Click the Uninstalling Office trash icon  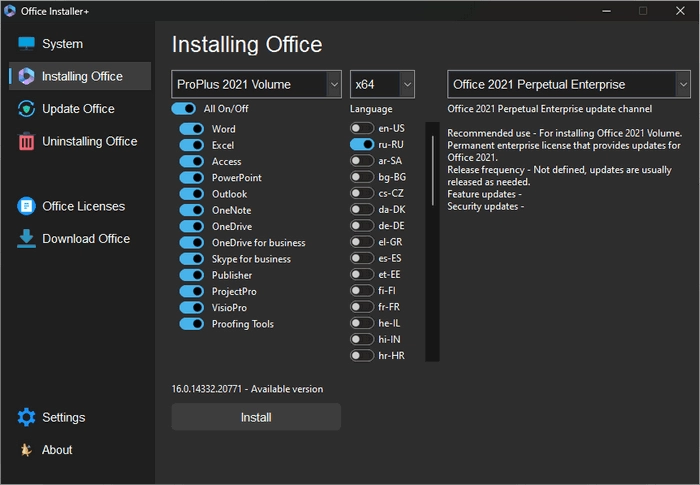click(26, 141)
